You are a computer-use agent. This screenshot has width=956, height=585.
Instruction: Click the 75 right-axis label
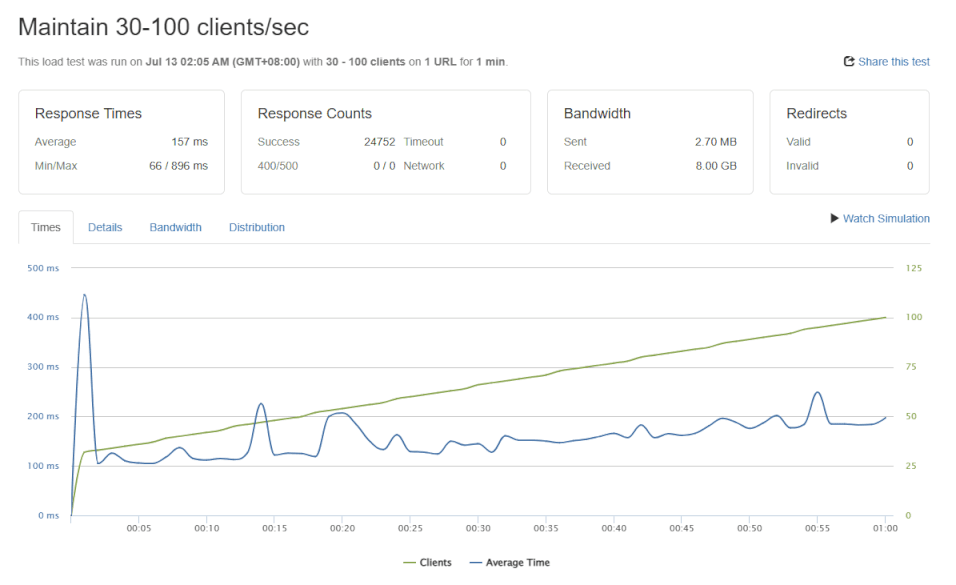pos(911,367)
